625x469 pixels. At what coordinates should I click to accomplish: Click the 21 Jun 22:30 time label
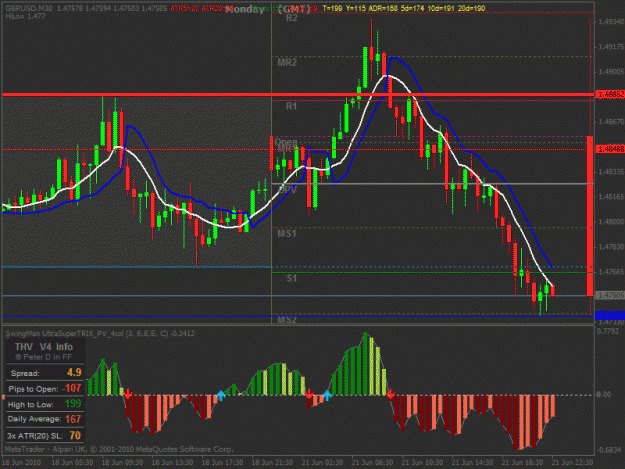[572, 462]
